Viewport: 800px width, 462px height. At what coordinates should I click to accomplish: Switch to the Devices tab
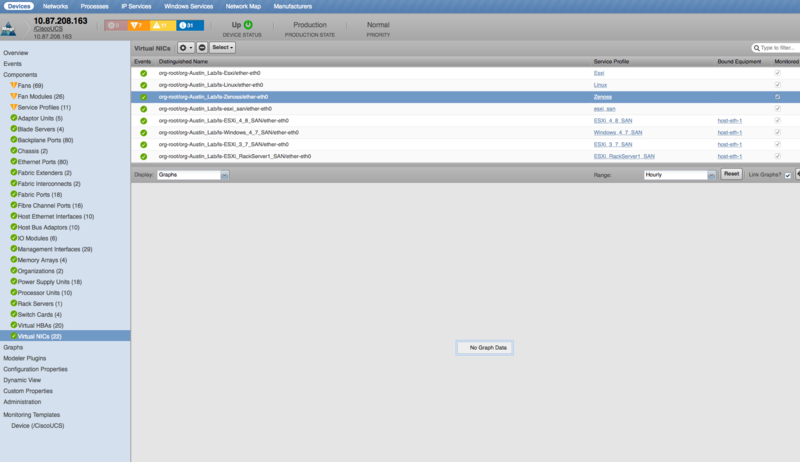click(x=19, y=6)
